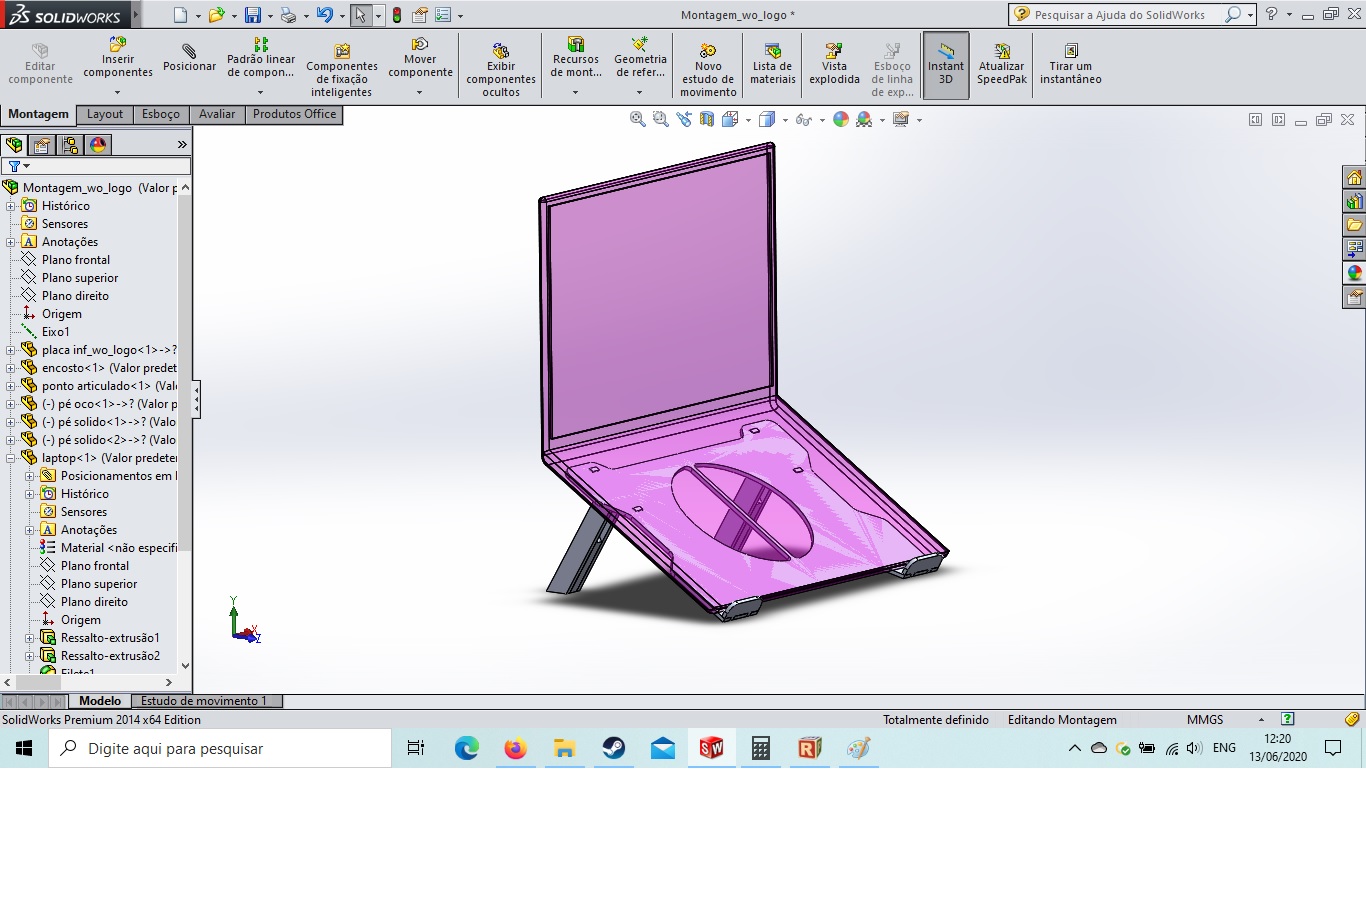Collapse the laptop<1> component
Screen dimensions: 1366x907
[11, 458]
